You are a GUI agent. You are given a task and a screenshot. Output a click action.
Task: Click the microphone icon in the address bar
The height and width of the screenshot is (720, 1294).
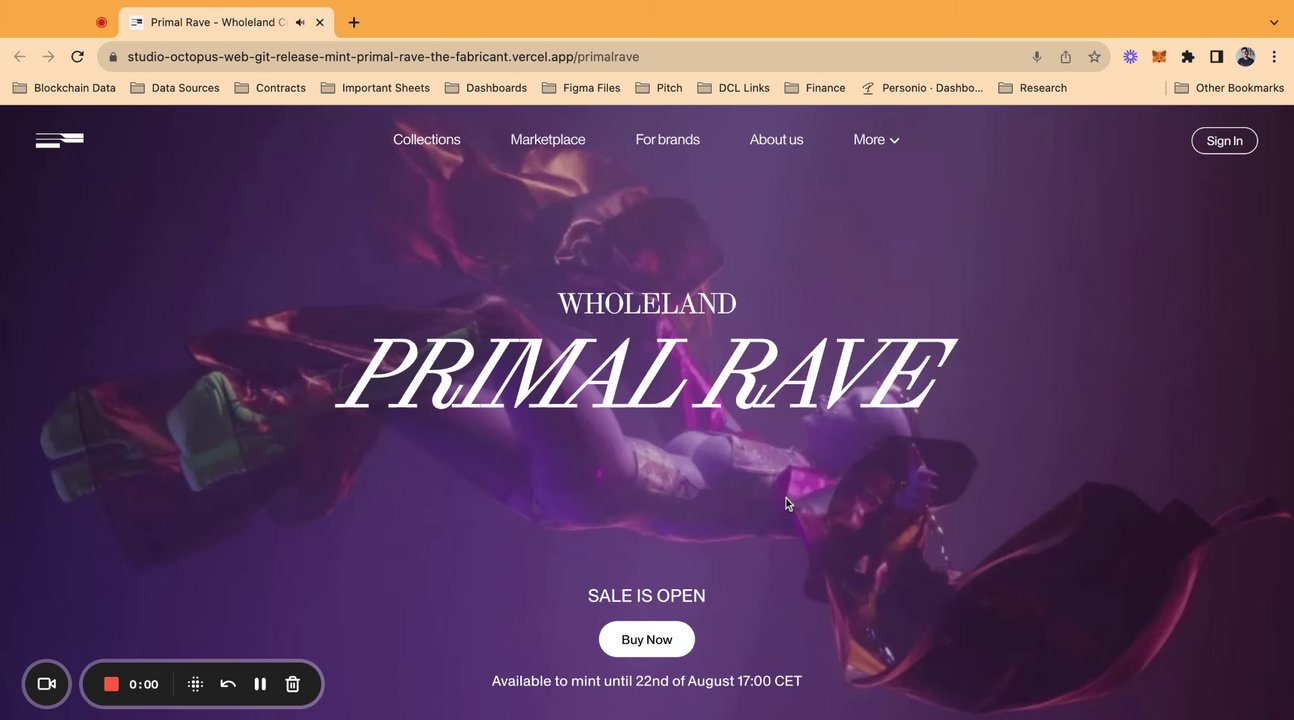(x=1037, y=57)
